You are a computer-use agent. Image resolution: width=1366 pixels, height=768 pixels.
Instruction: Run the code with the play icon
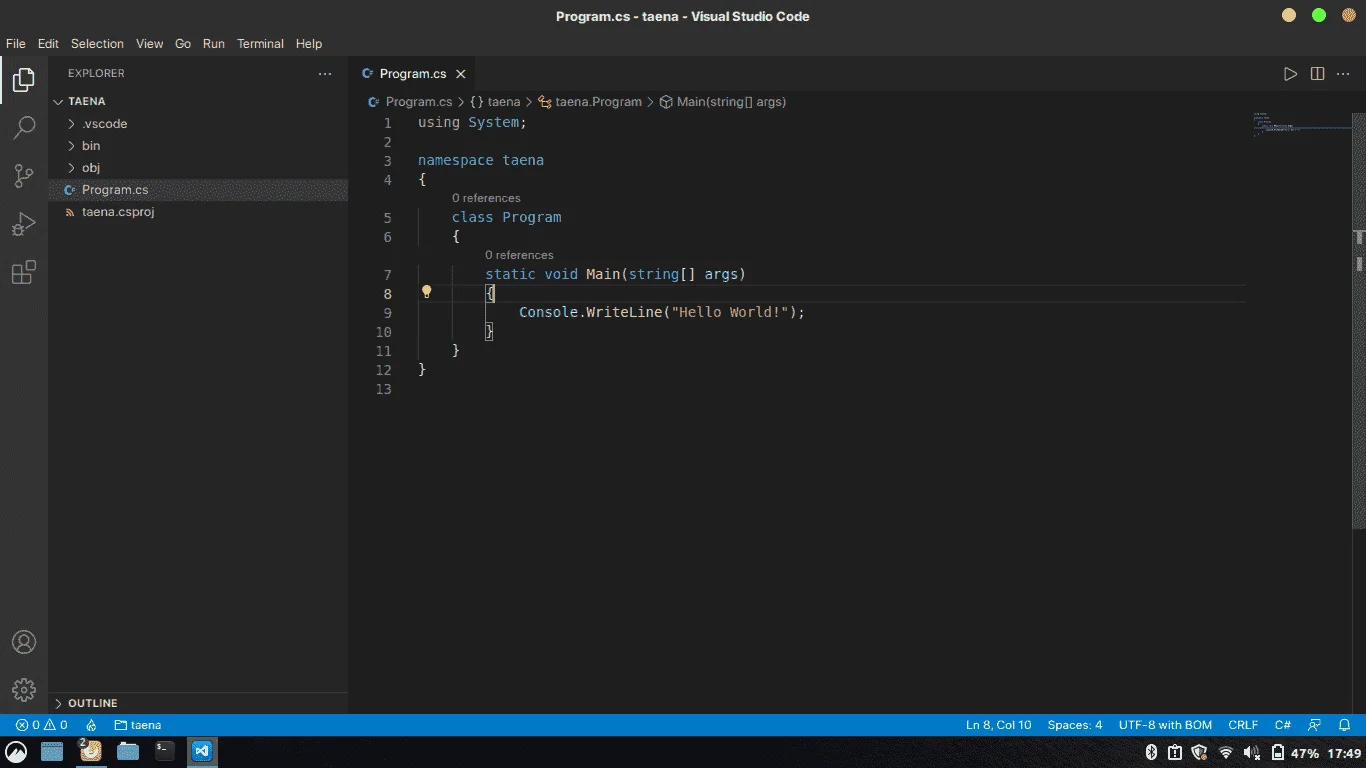tap(1290, 74)
